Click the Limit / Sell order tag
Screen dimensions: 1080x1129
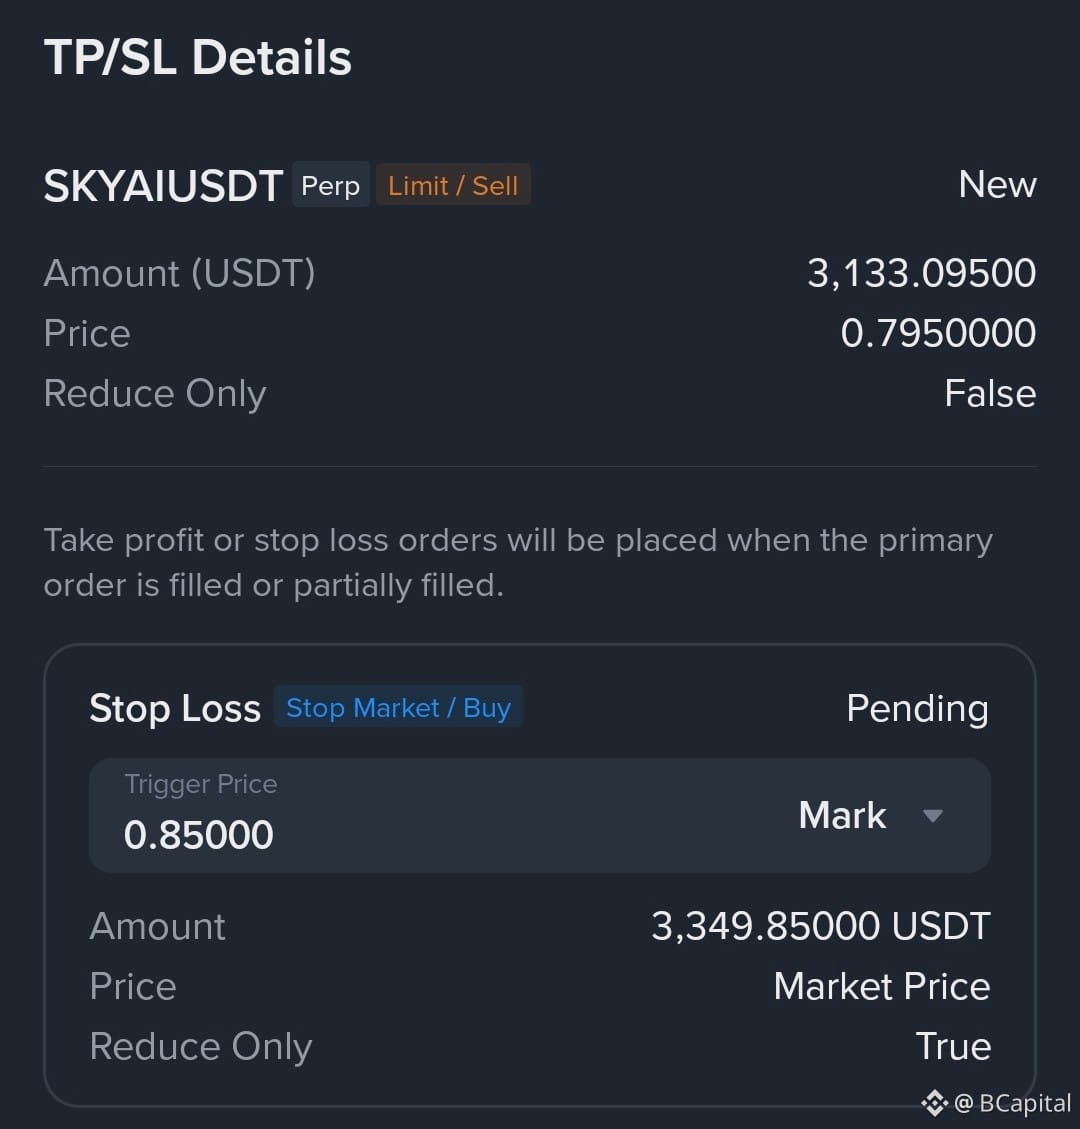coord(453,185)
